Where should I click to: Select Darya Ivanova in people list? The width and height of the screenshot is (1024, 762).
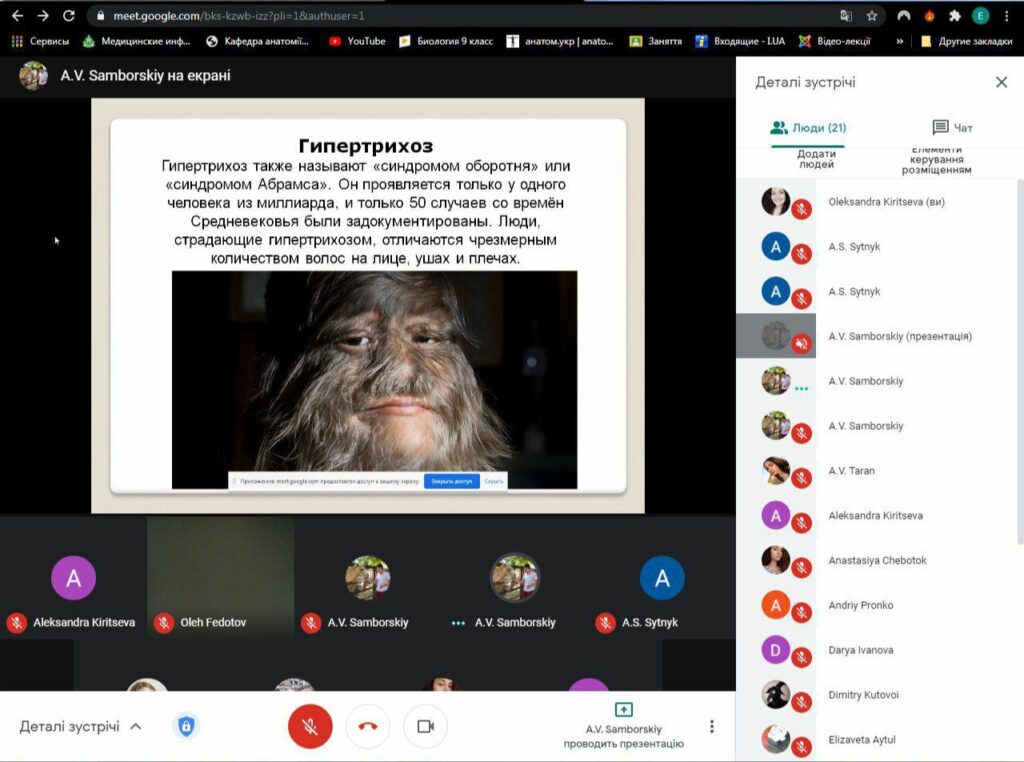[879, 650]
